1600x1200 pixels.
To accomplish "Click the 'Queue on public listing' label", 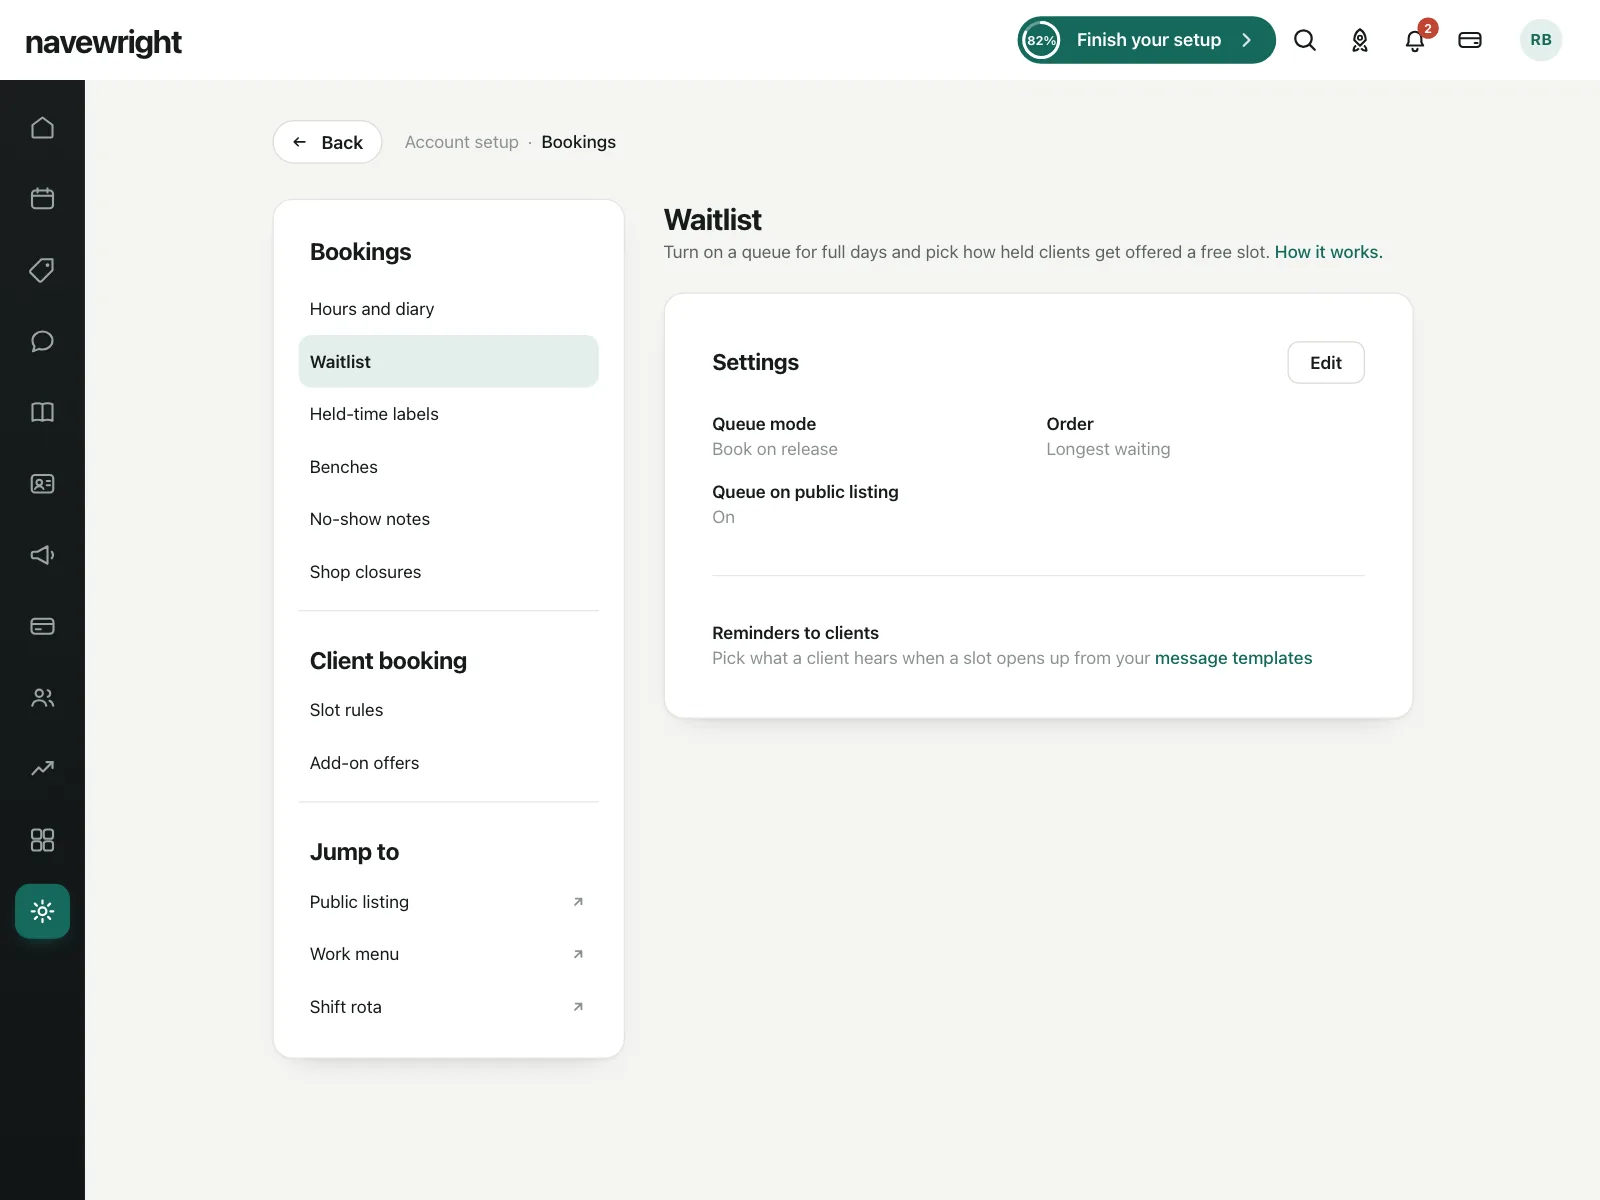I will click(805, 492).
